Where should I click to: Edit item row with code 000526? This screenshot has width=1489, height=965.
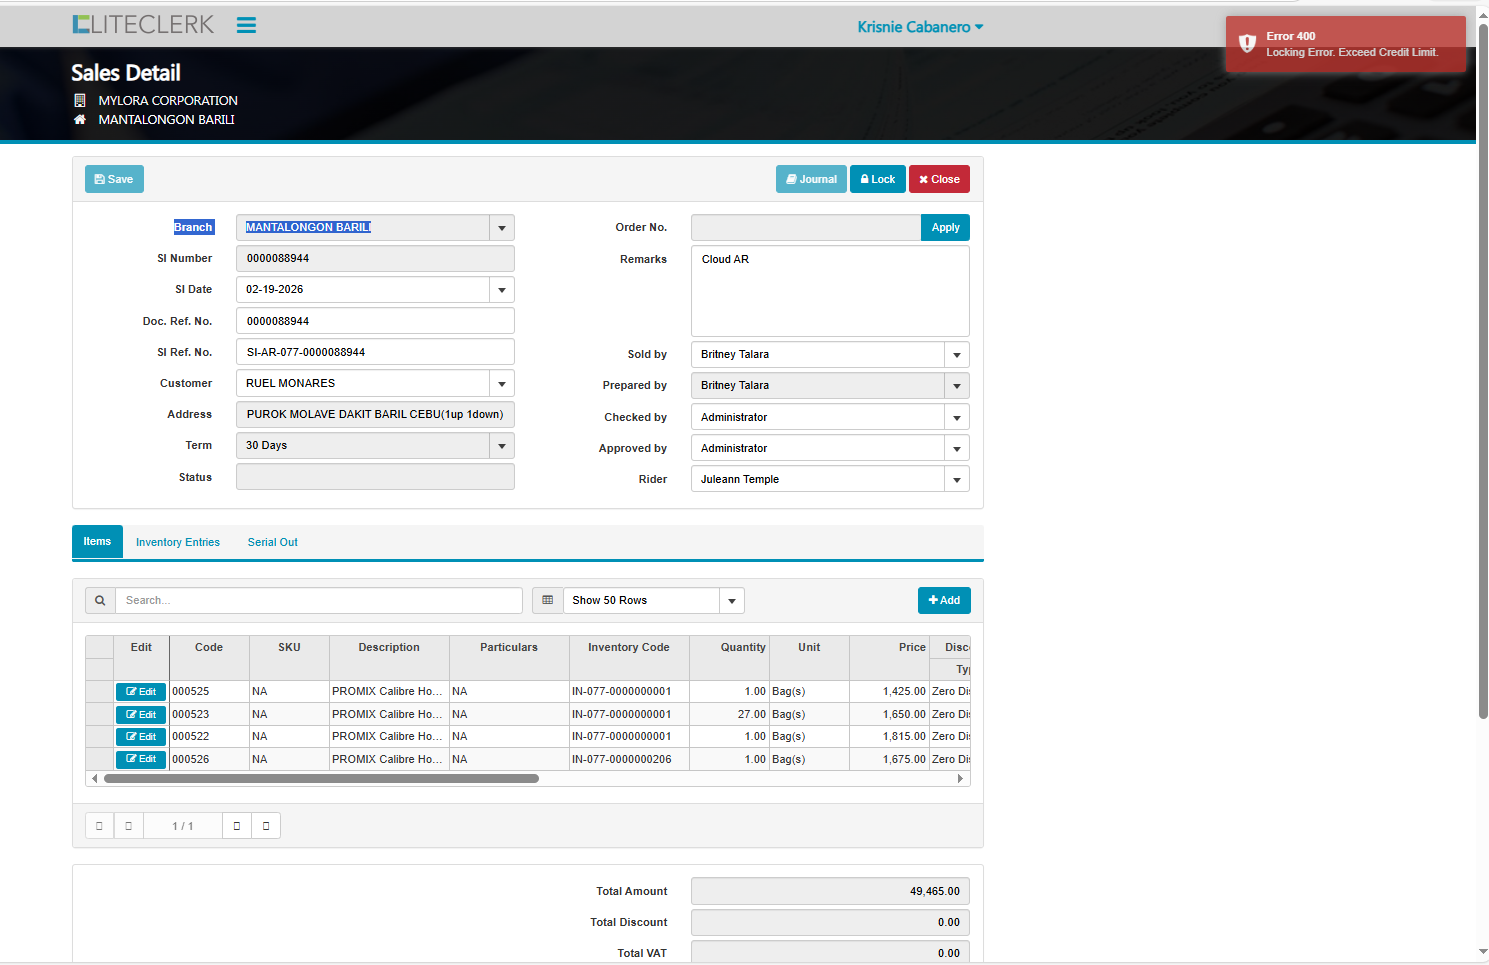[x=141, y=760]
